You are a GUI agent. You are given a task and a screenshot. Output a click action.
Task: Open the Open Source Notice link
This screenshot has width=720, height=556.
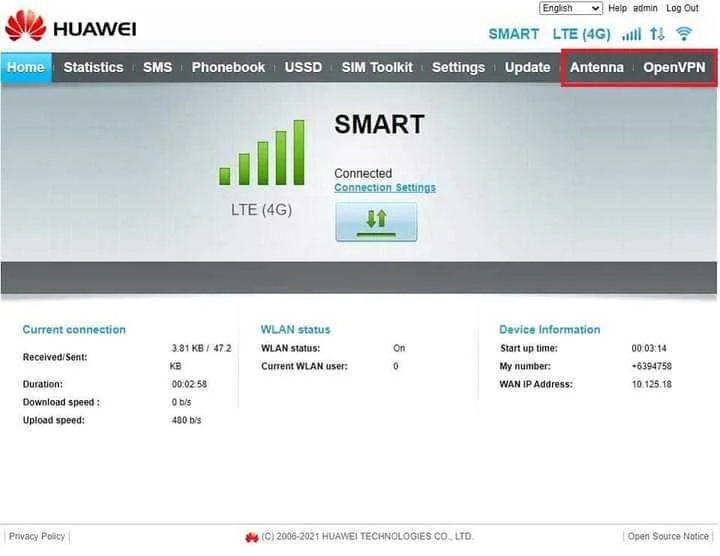coord(668,536)
